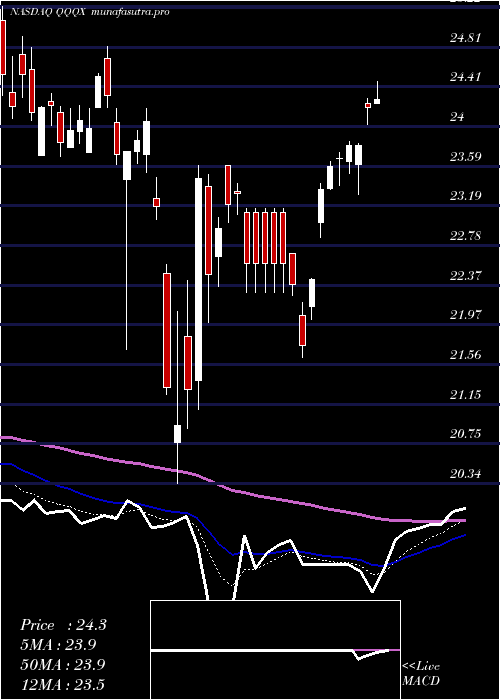The height and width of the screenshot is (700, 500).
Task: Click the <<Live MACD label
Action: coord(421,673)
